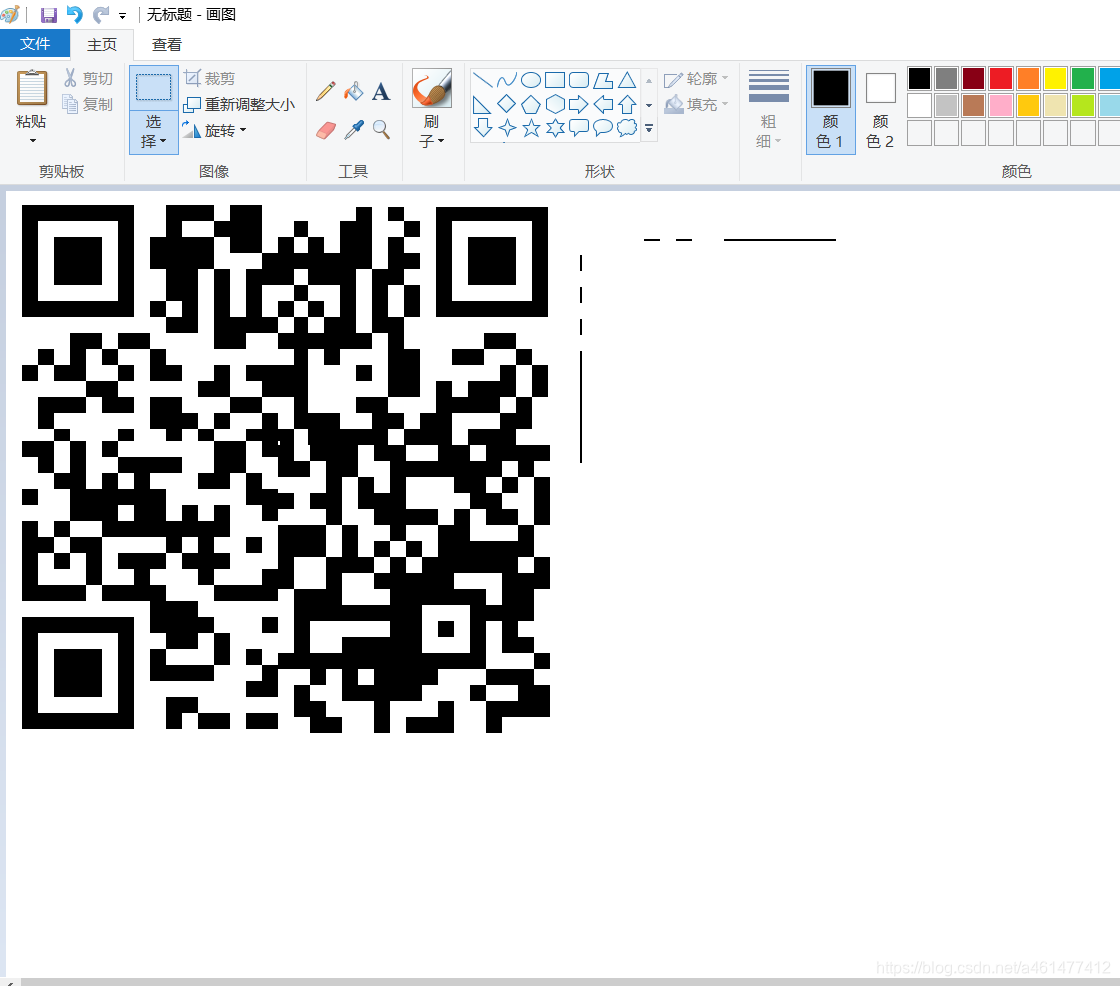The height and width of the screenshot is (986, 1120).
Task: Switch to the 主页 tab
Action: (101, 44)
